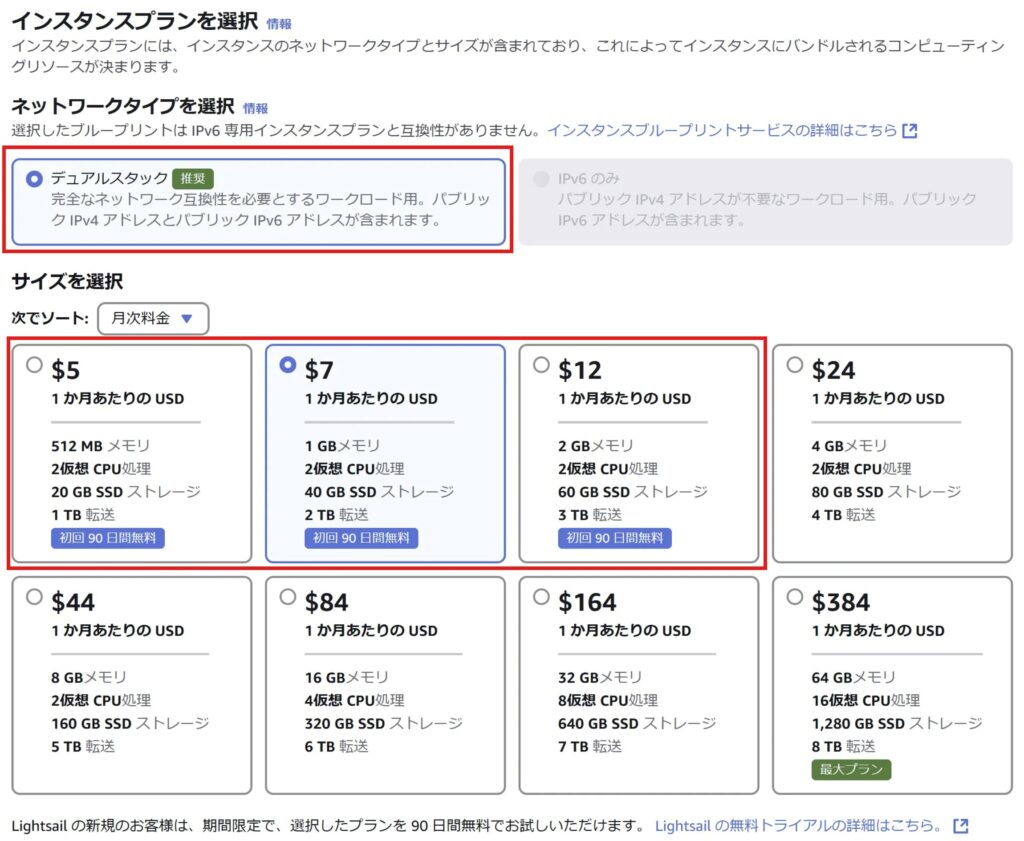Viewport: 1024px width, 841px height.
Task: Click the sort dropdown arrow triangle
Action: (186, 319)
